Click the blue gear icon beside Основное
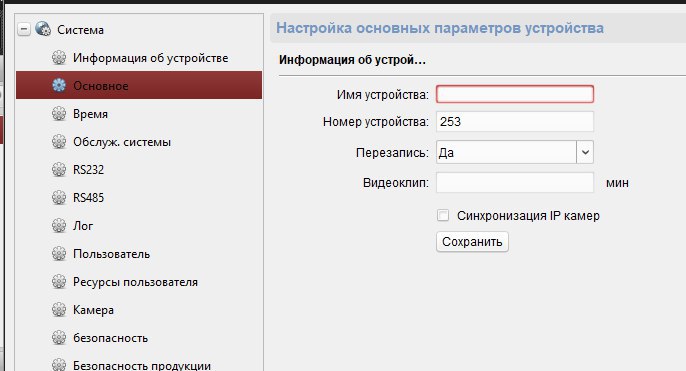This screenshot has width=686, height=371. click(x=59, y=85)
